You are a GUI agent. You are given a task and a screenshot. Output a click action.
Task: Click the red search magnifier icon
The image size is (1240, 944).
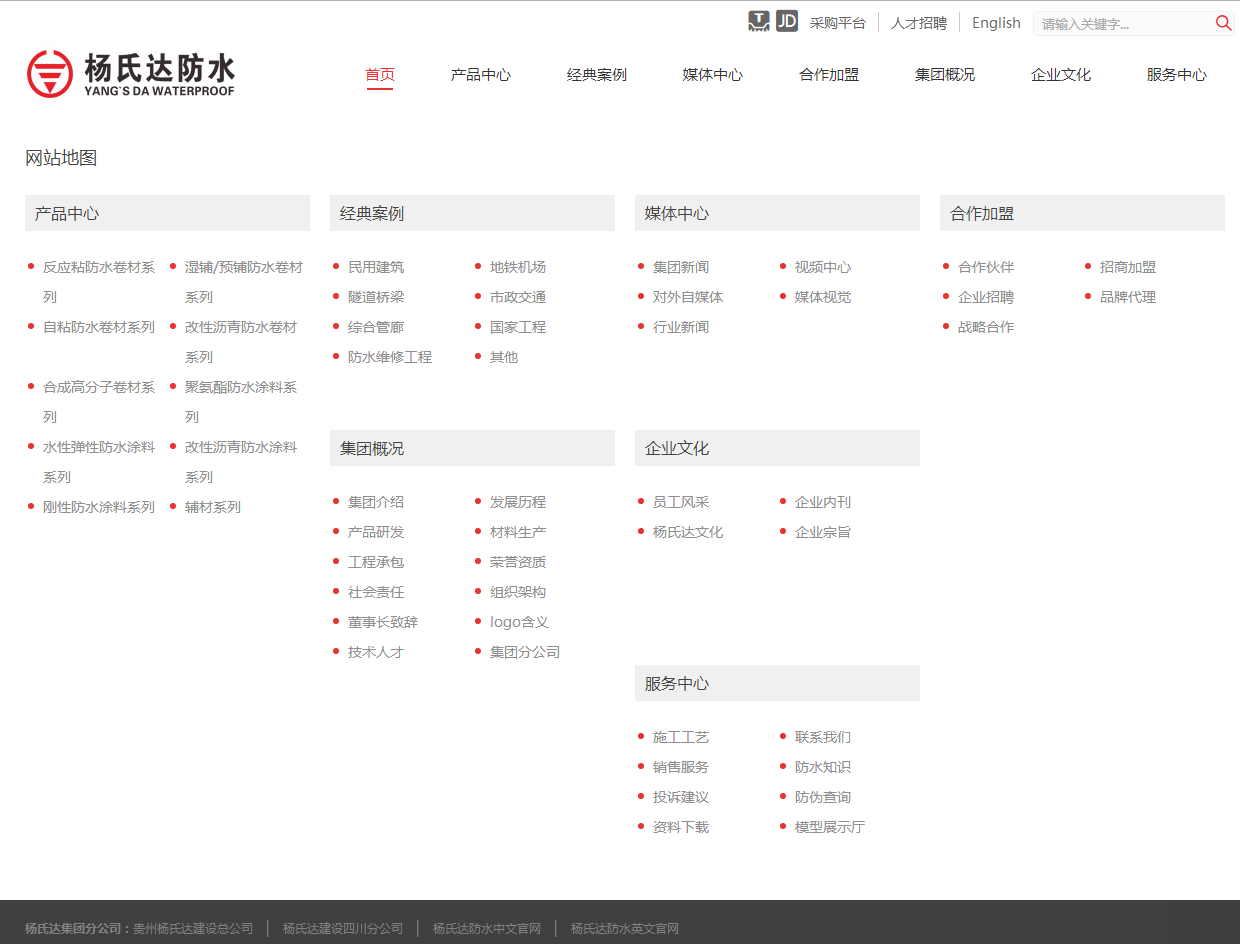(1223, 23)
